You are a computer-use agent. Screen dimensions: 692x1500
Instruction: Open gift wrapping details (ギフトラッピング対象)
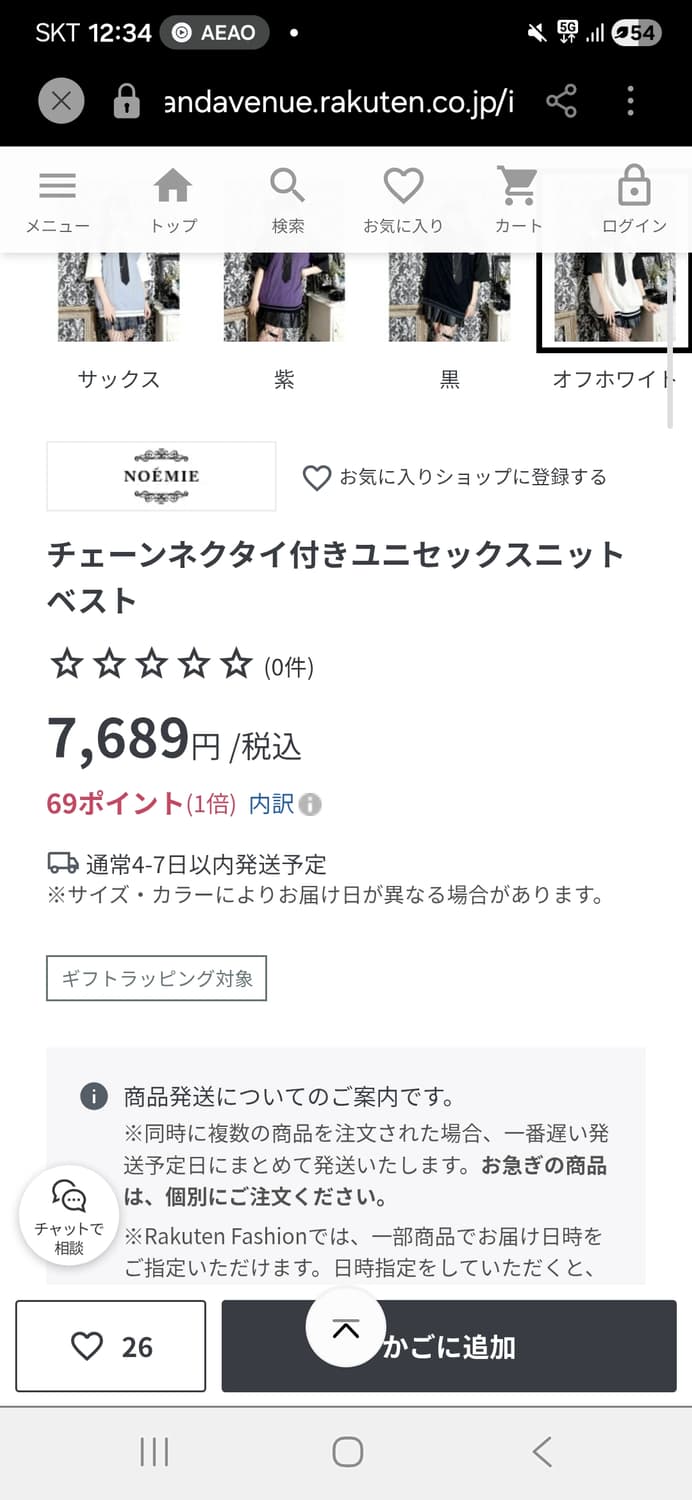coord(156,978)
